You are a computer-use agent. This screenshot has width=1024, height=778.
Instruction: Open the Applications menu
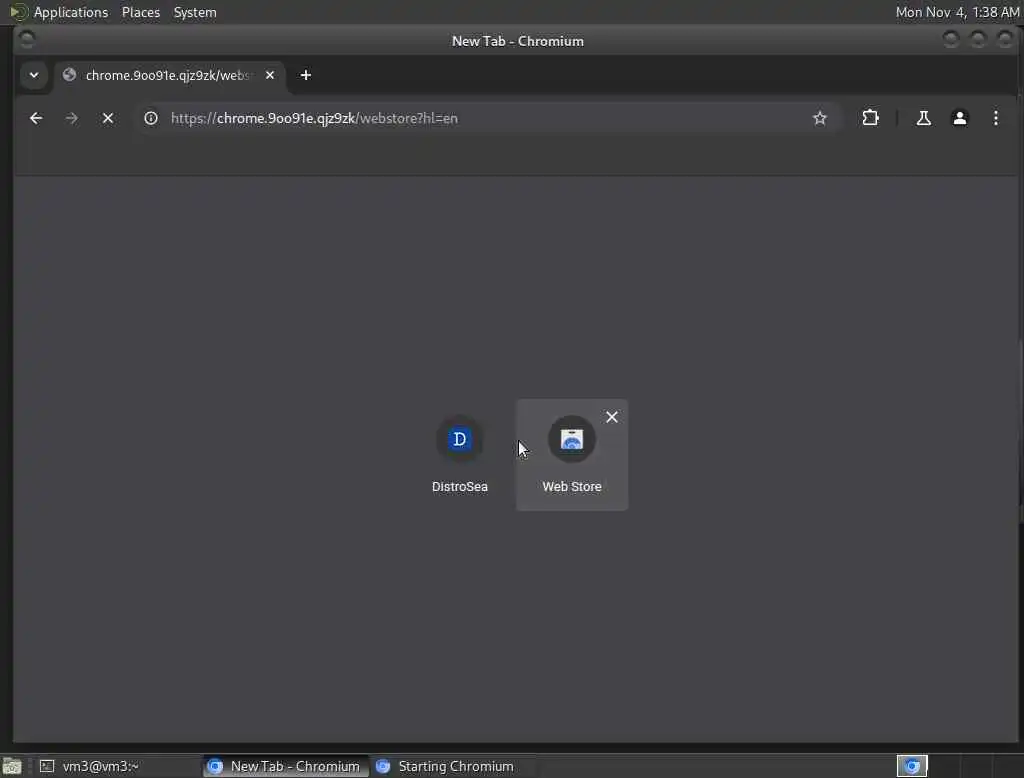pyautogui.click(x=71, y=12)
